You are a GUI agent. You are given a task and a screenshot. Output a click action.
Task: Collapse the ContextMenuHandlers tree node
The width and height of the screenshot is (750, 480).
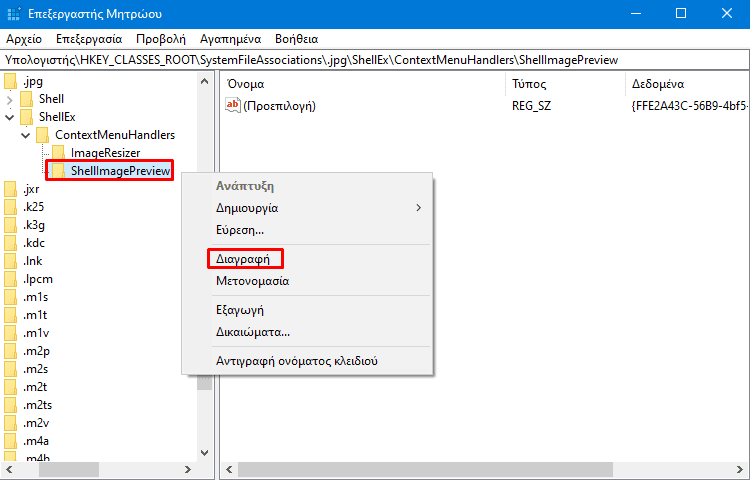26,135
